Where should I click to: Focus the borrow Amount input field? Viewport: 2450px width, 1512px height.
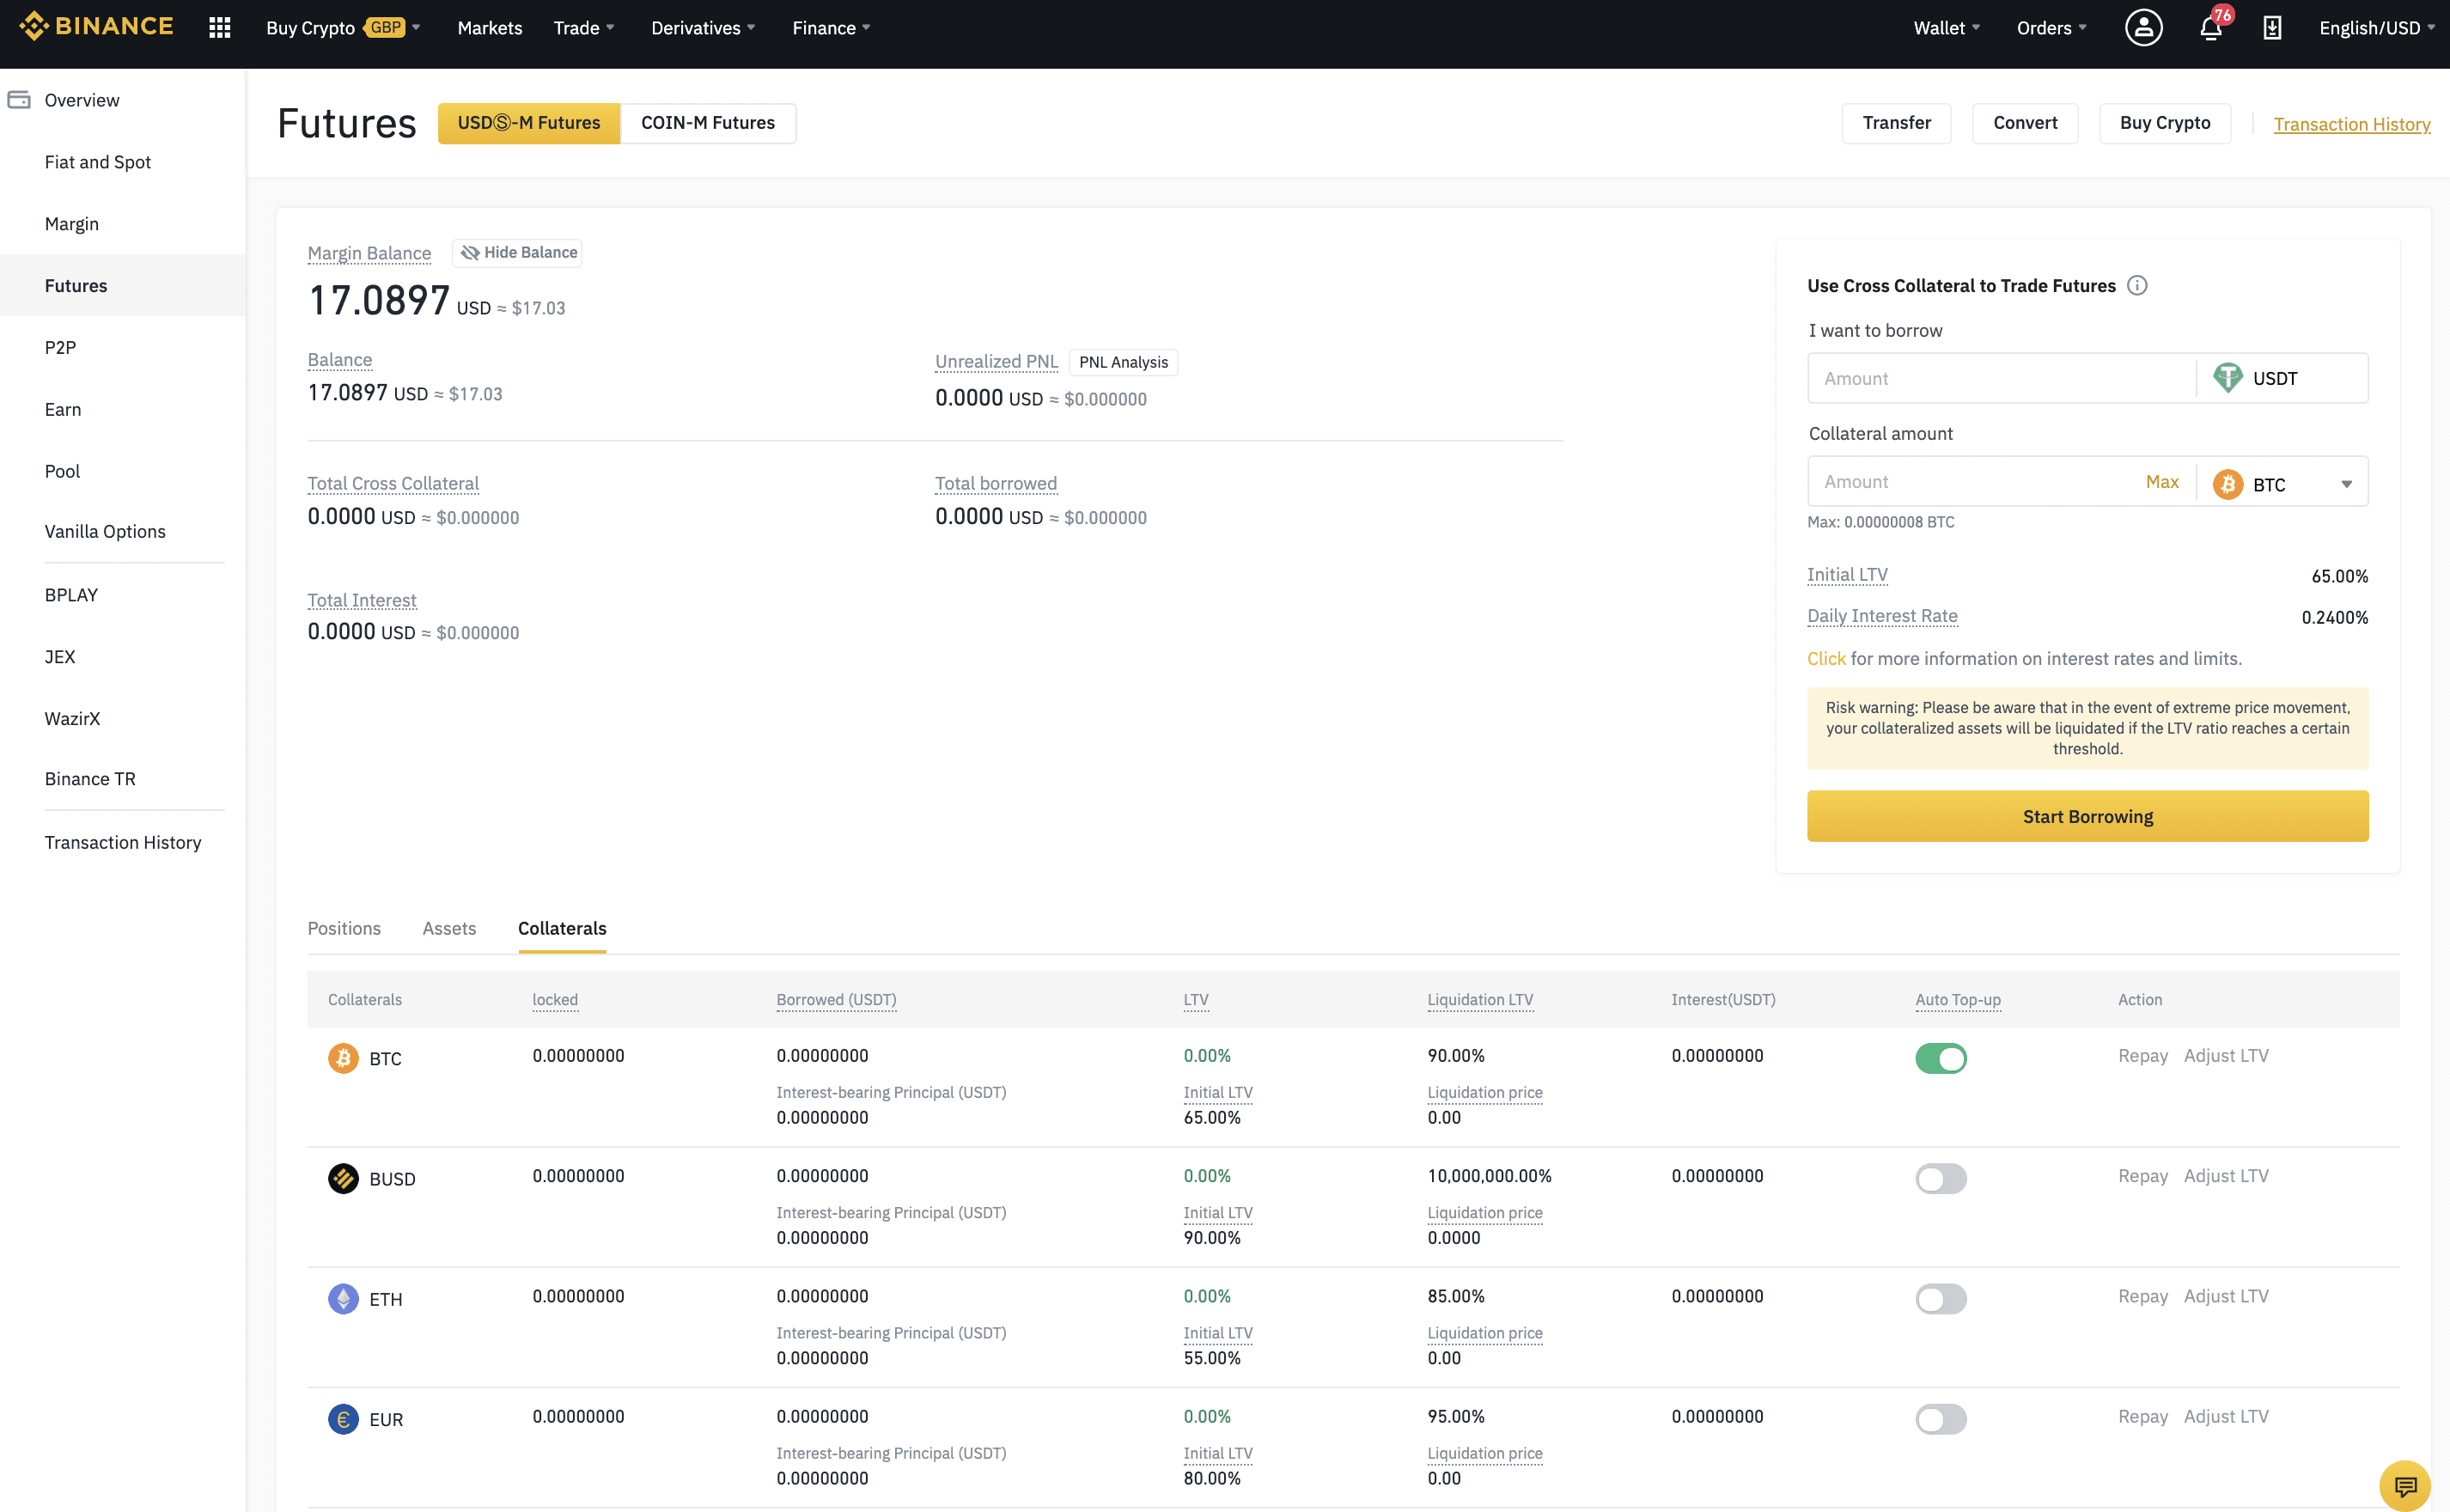point(2001,378)
